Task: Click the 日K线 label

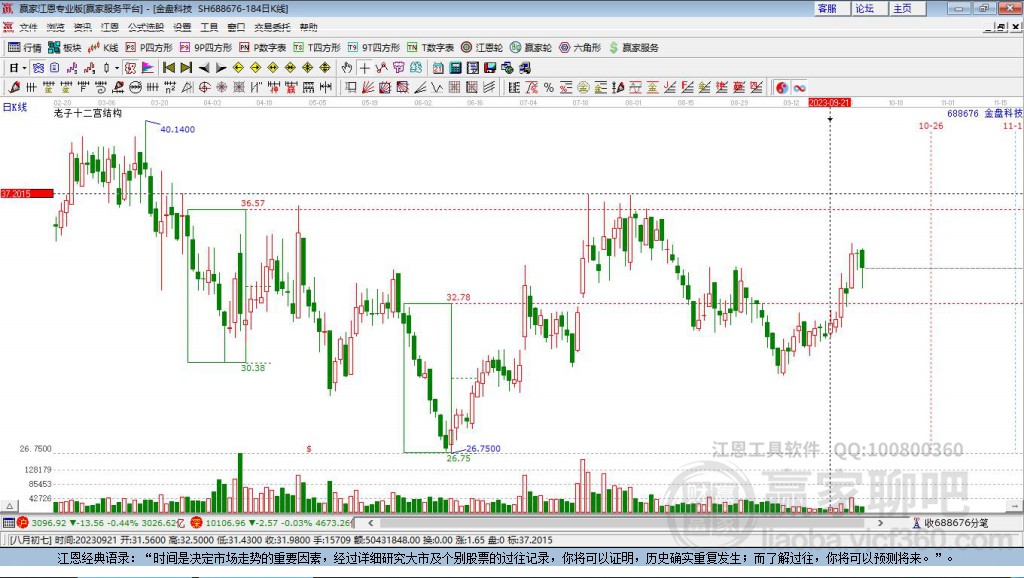Action: [x=15, y=107]
